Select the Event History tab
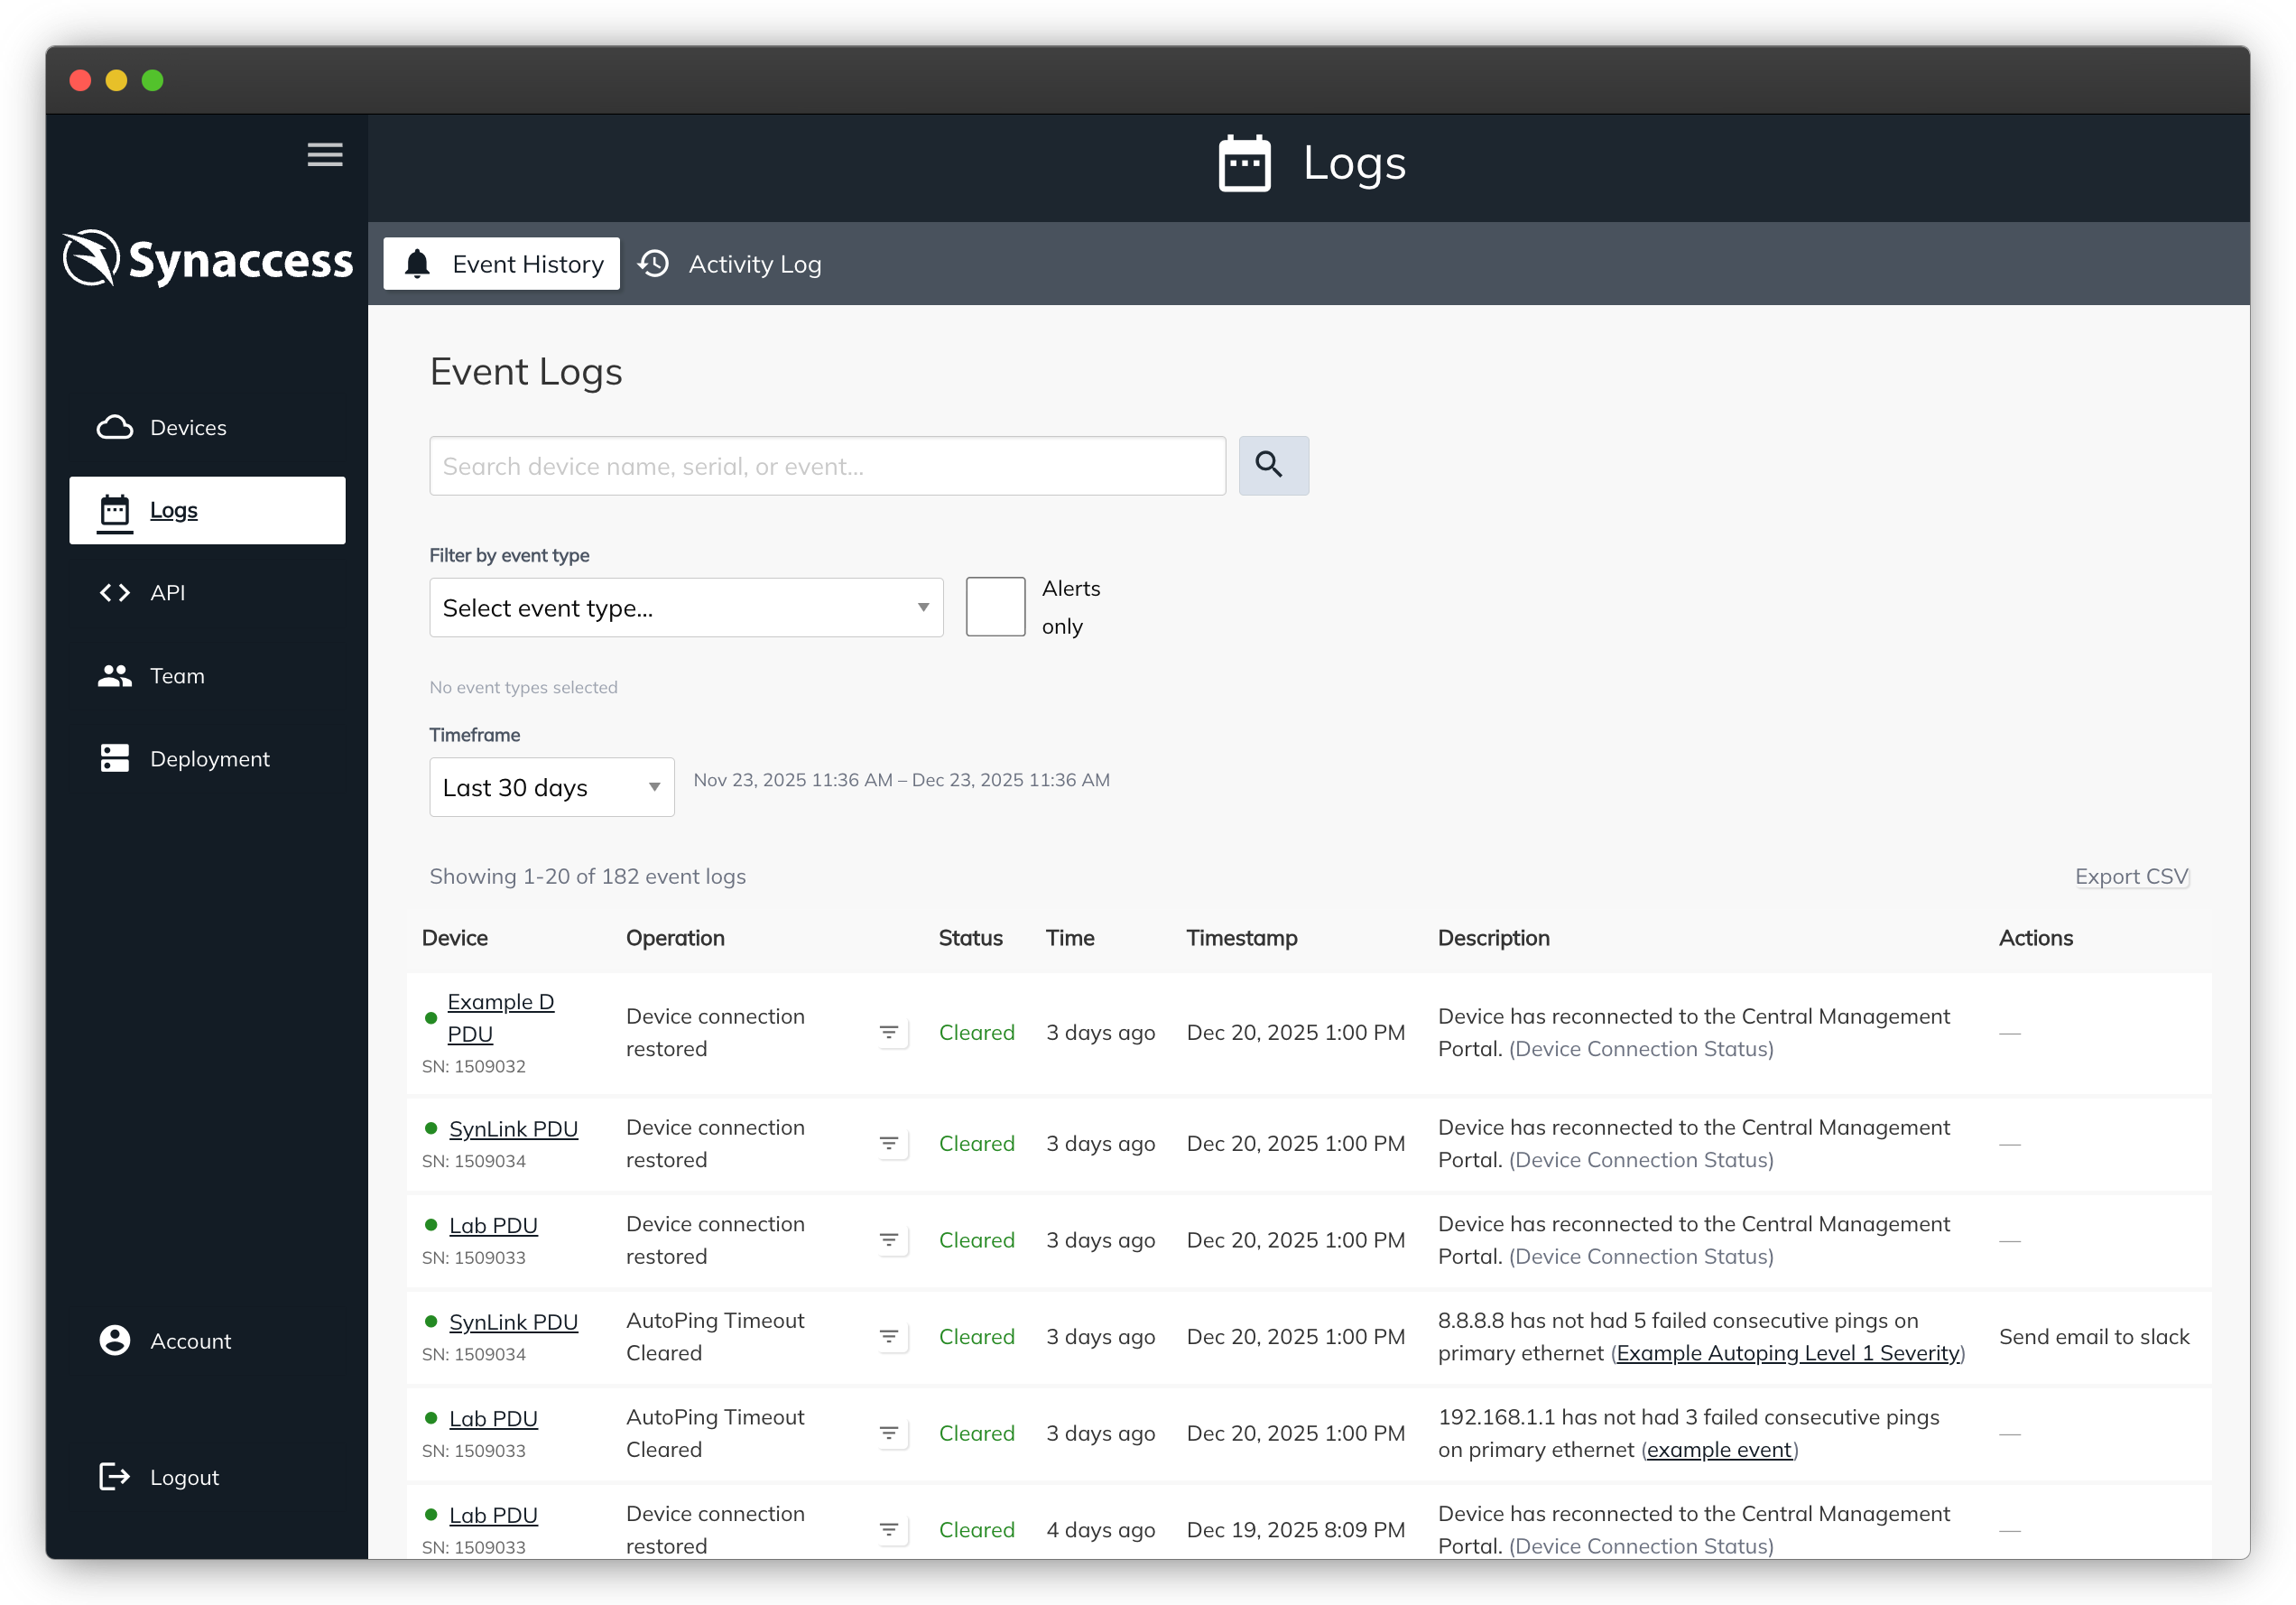Image resolution: width=2296 pixels, height=1605 pixels. pyautogui.click(x=502, y=265)
